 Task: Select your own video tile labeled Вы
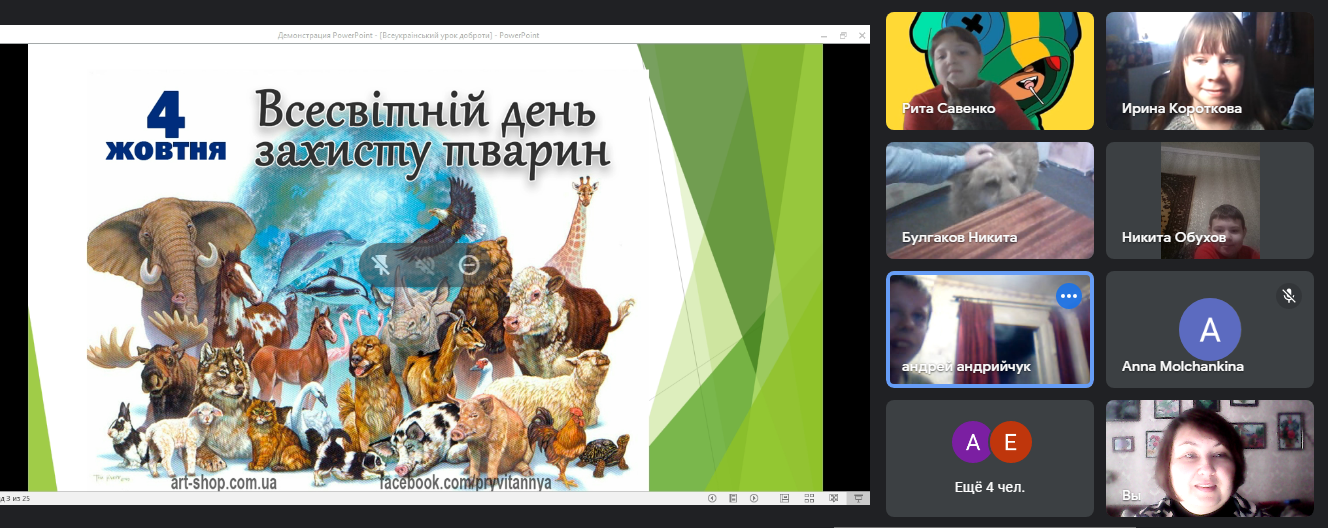(1210, 459)
